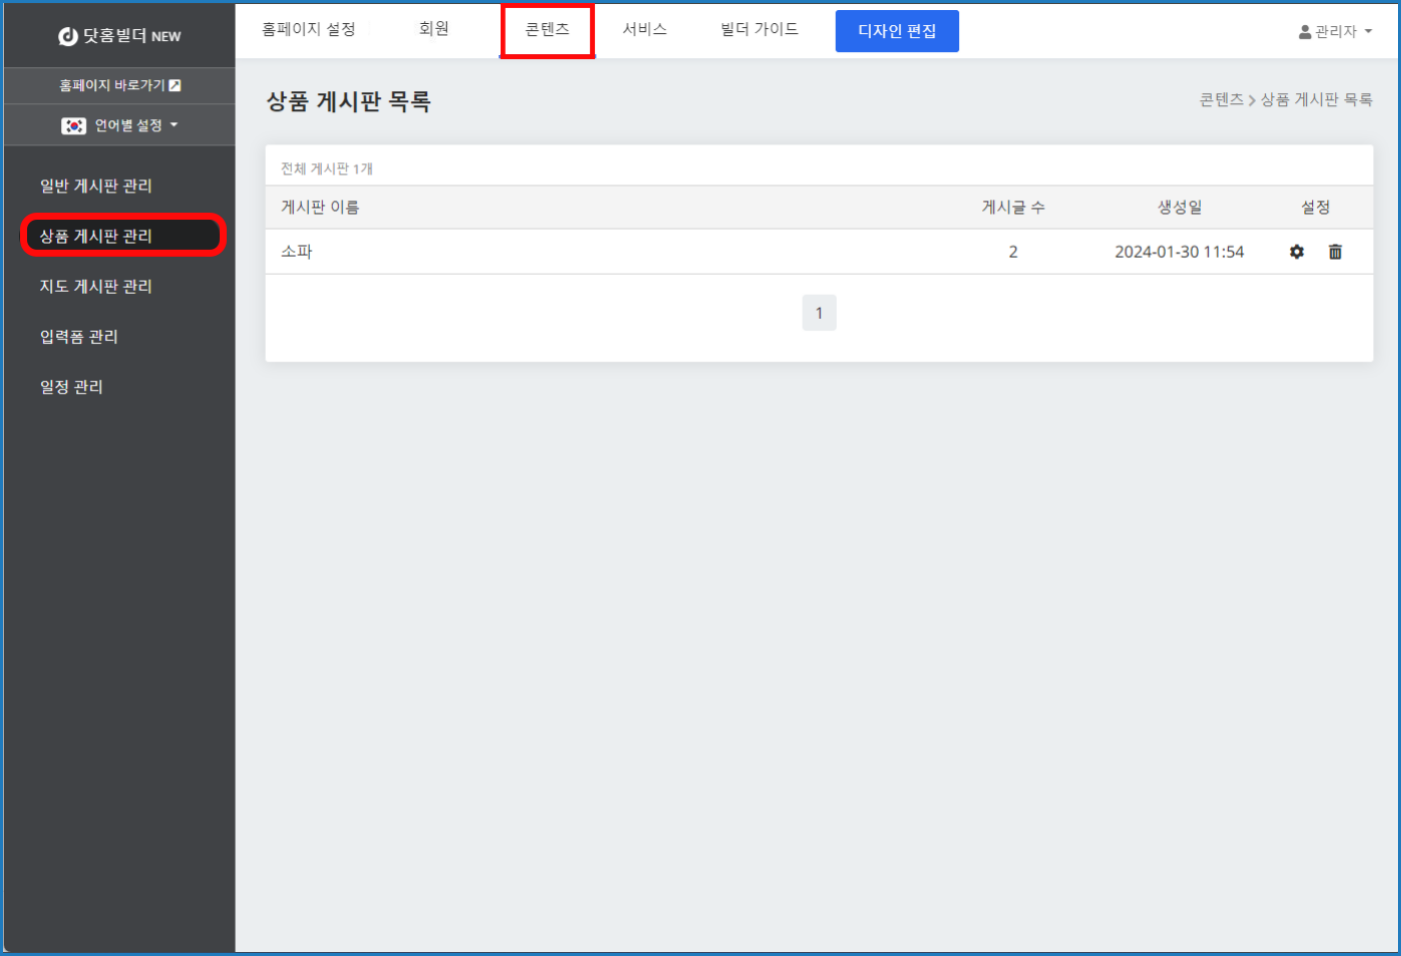1401x956 pixels.
Task: Click the 관리자 user profile icon
Action: (x=1305, y=32)
